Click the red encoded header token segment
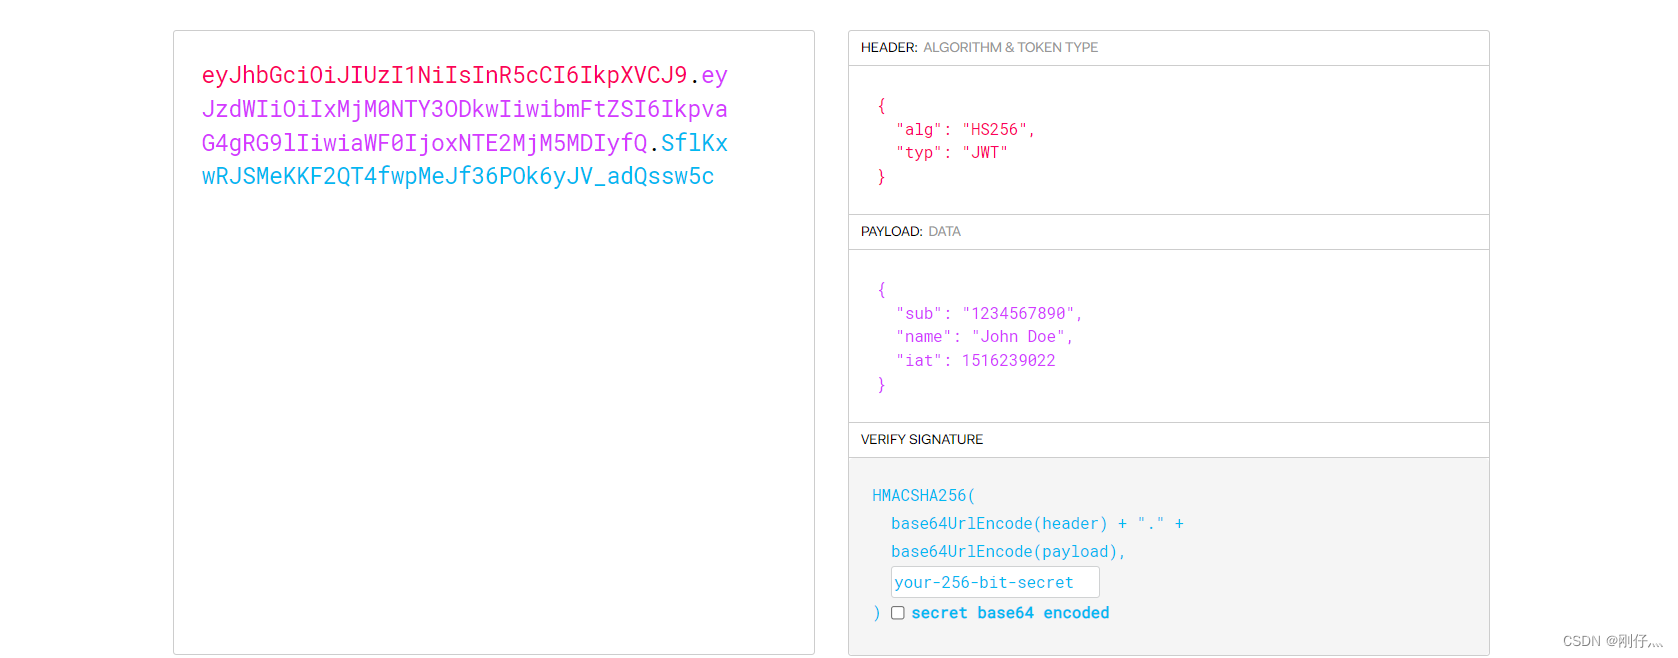 [x=445, y=75]
